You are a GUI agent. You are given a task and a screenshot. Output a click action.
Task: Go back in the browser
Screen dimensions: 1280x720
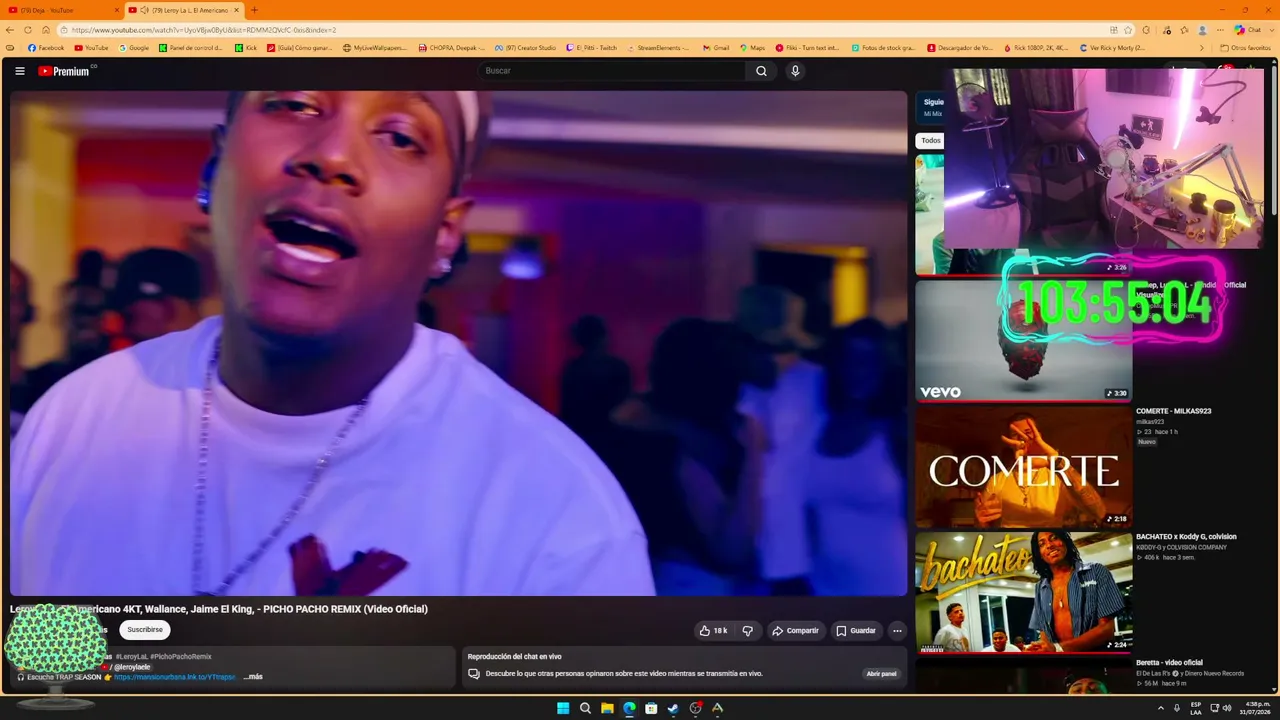[10, 30]
